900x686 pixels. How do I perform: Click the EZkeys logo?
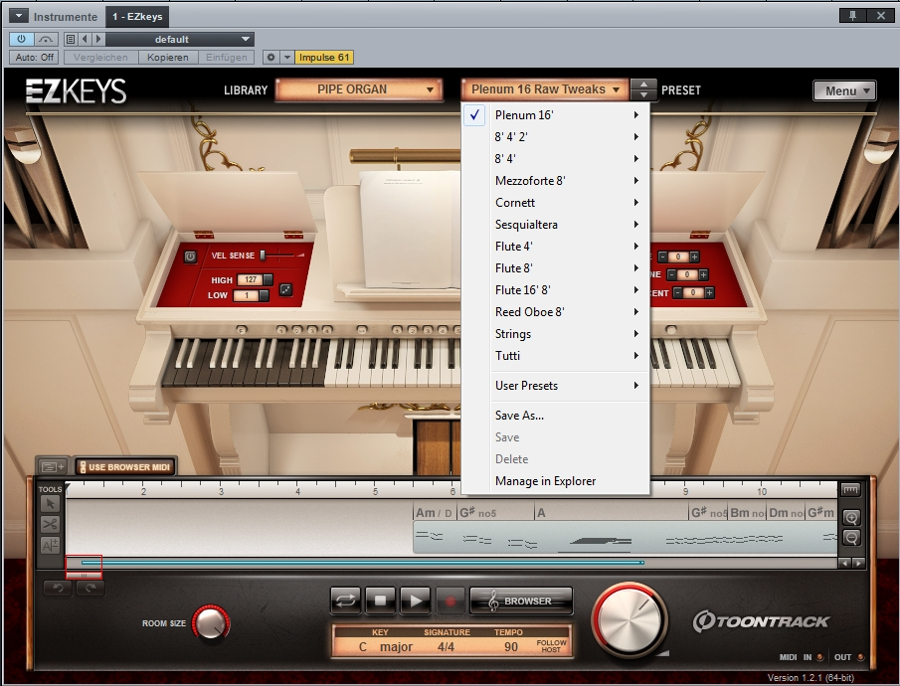click(76, 91)
